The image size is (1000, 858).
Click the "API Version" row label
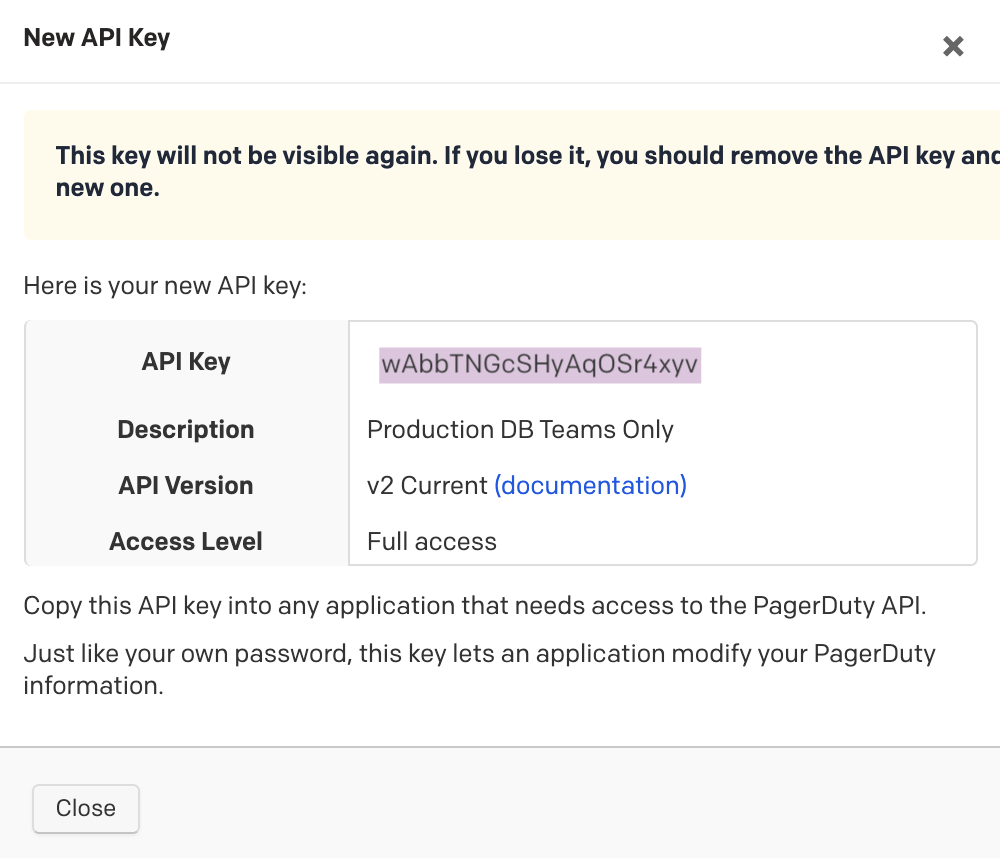click(186, 486)
